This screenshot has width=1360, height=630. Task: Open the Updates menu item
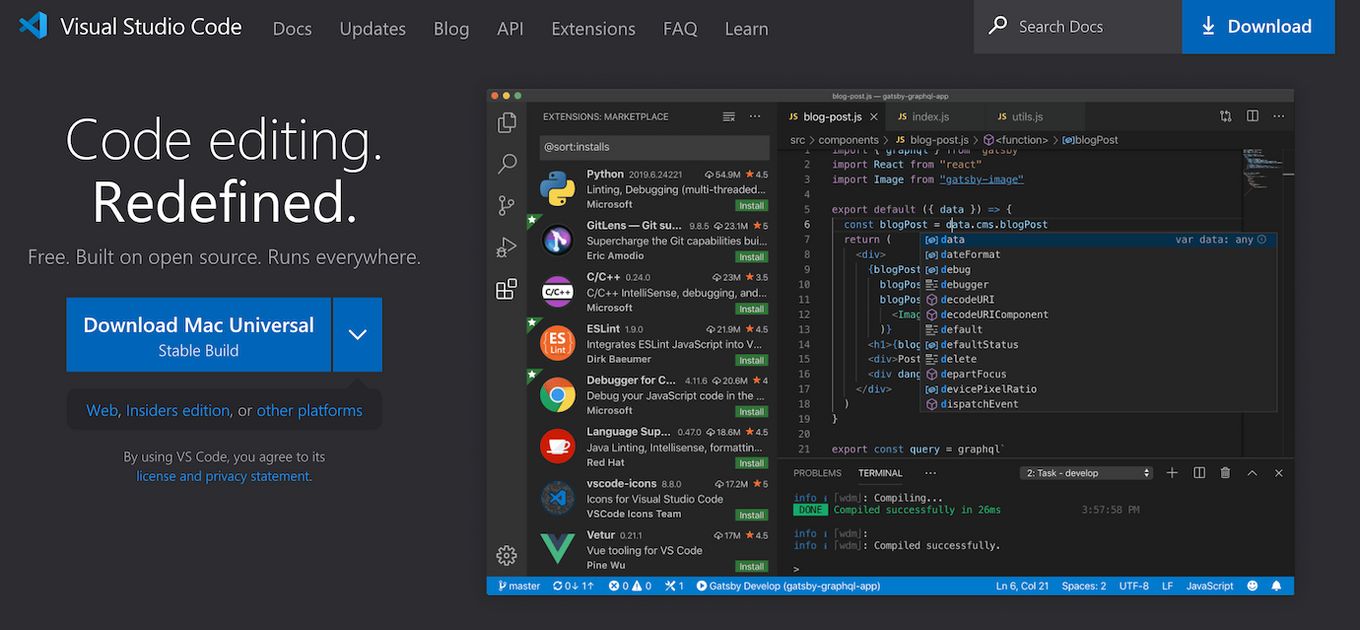[x=372, y=29]
